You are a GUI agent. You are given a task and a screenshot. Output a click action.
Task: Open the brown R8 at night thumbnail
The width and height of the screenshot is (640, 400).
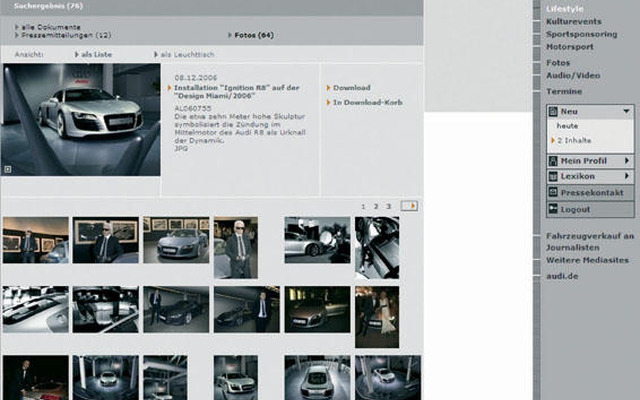click(317, 309)
